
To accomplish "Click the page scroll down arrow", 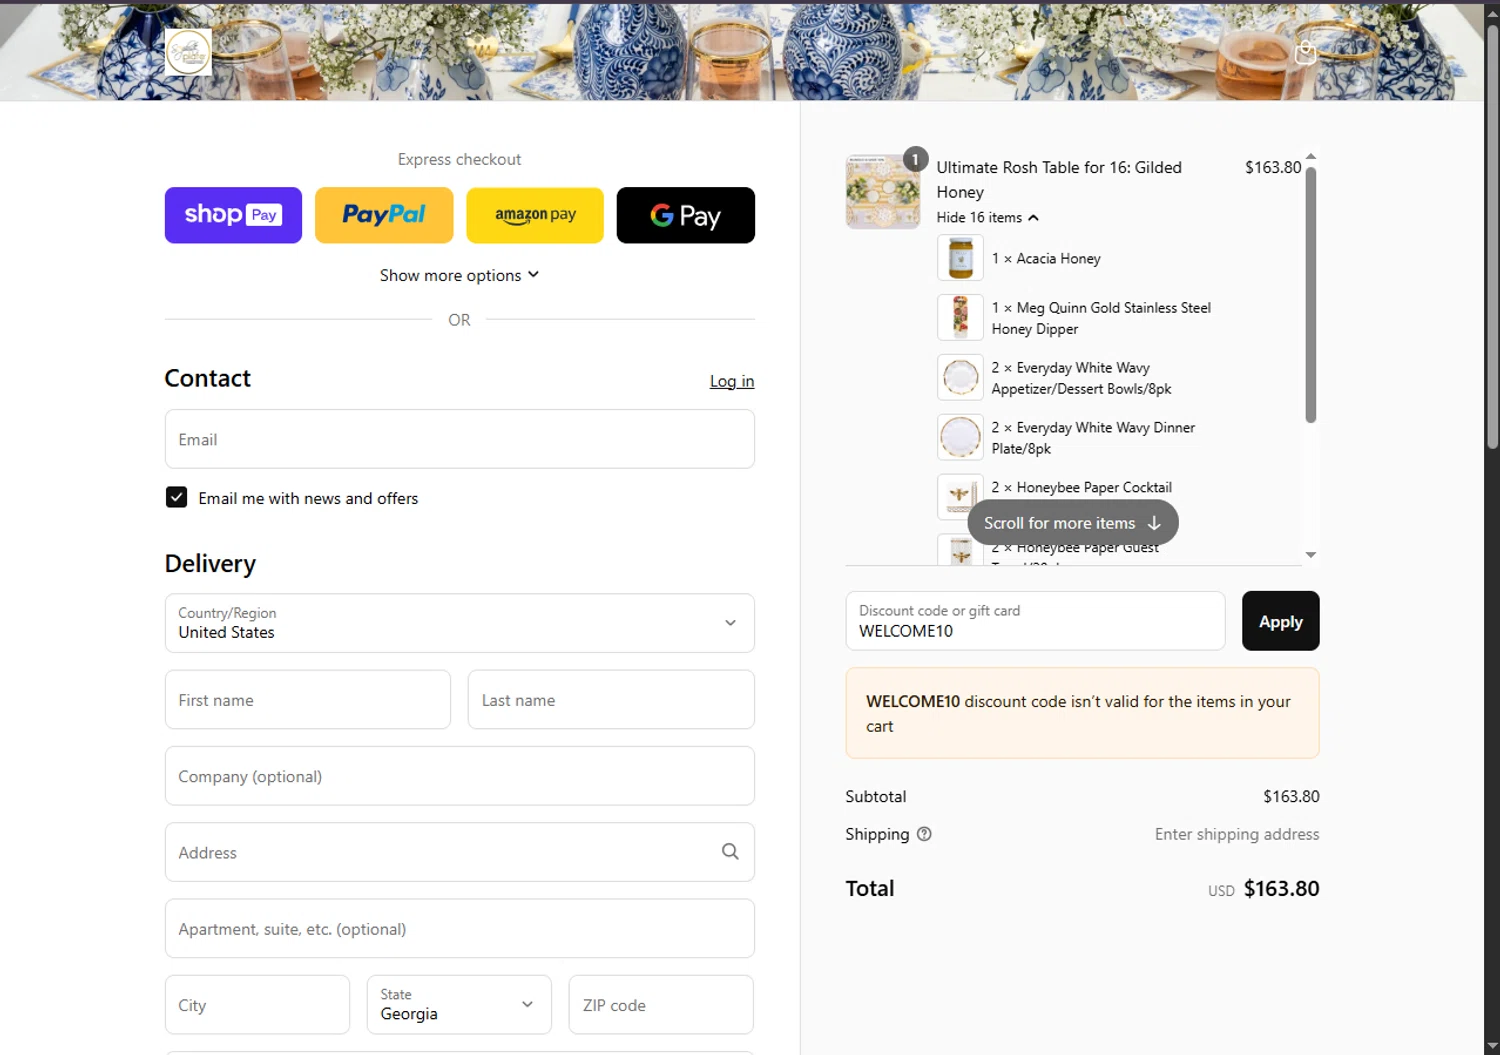I will click(x=1492, y=1046).
